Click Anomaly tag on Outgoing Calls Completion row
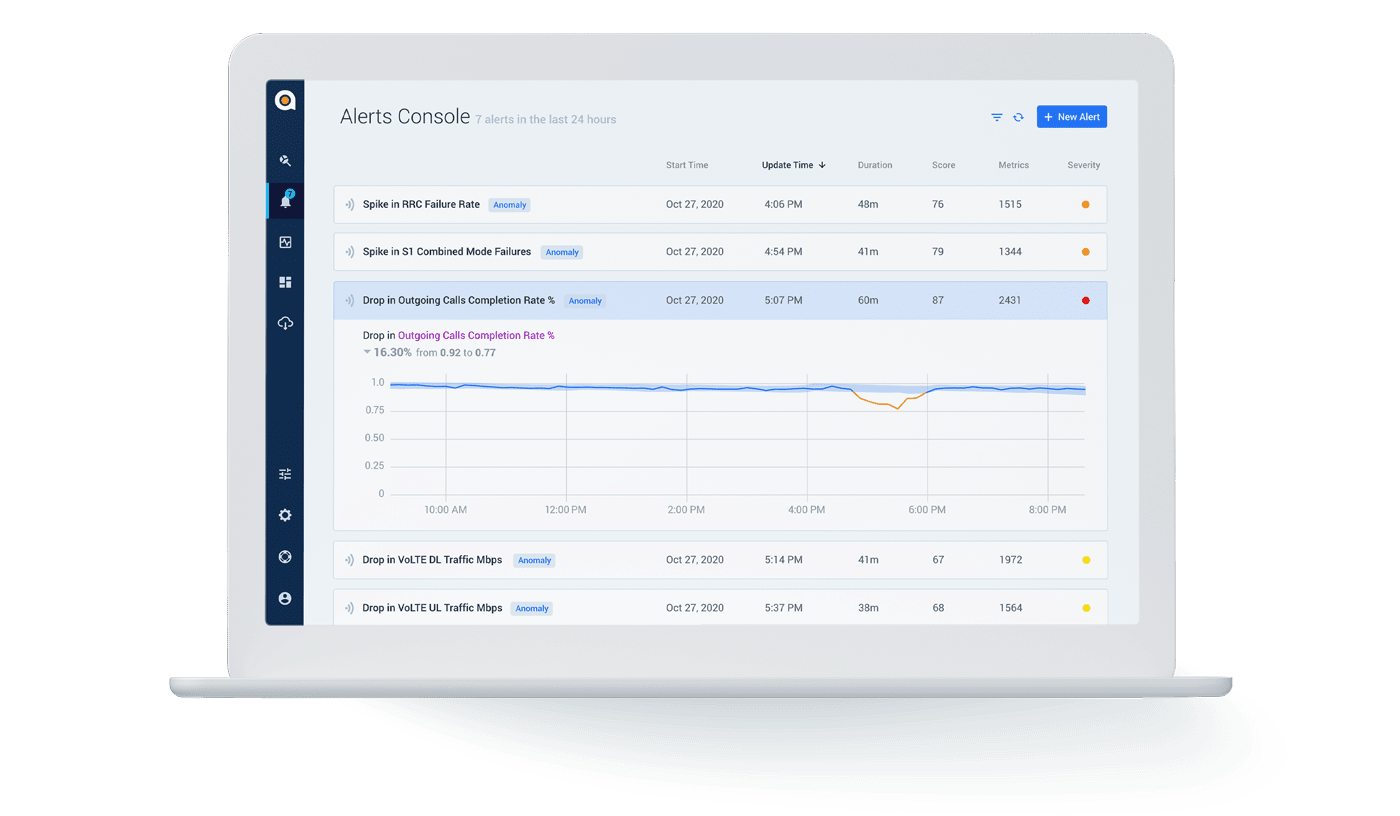 click(x=585, y=301)
